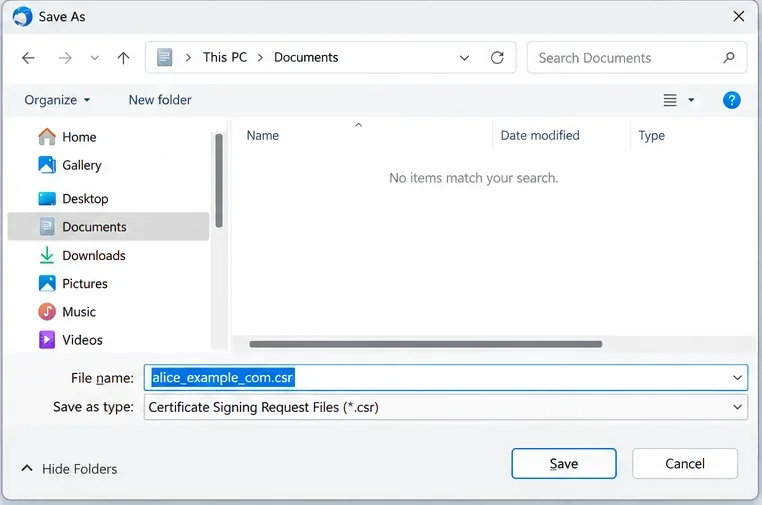This screenshot has width=762, height=505.
Task: Refresh the Documents folder view
Action: click(497, 58)
